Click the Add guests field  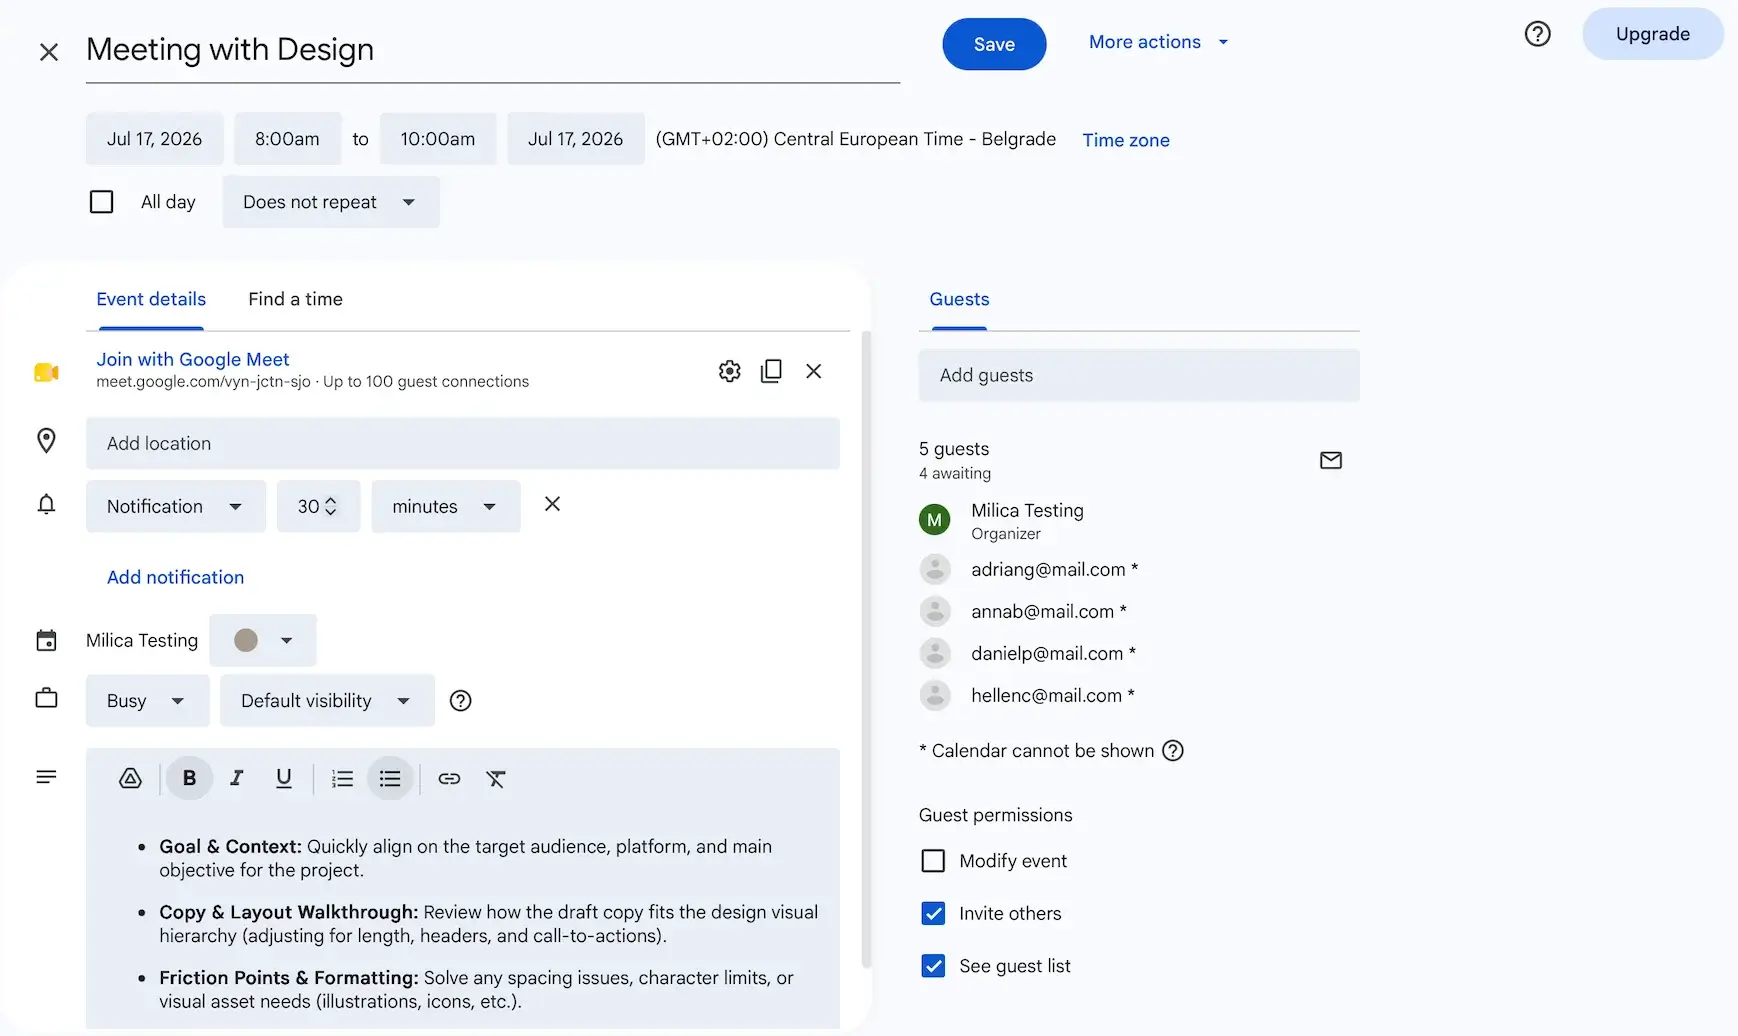(x=1139, y=375)
